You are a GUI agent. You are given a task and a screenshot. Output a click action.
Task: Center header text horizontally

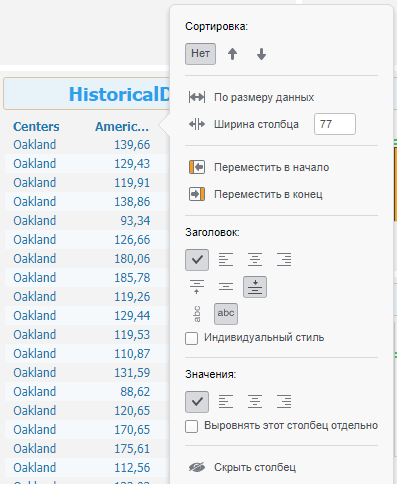(x=255, y=260)
